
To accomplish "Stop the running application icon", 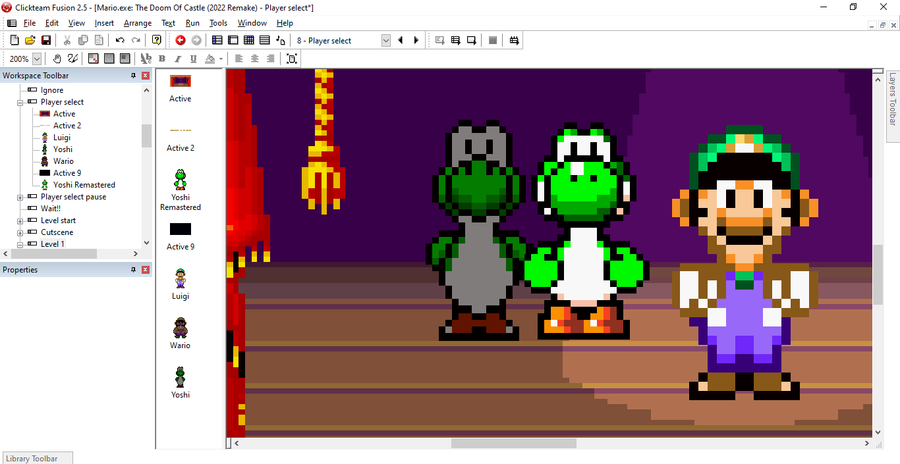I will point(492,40).
